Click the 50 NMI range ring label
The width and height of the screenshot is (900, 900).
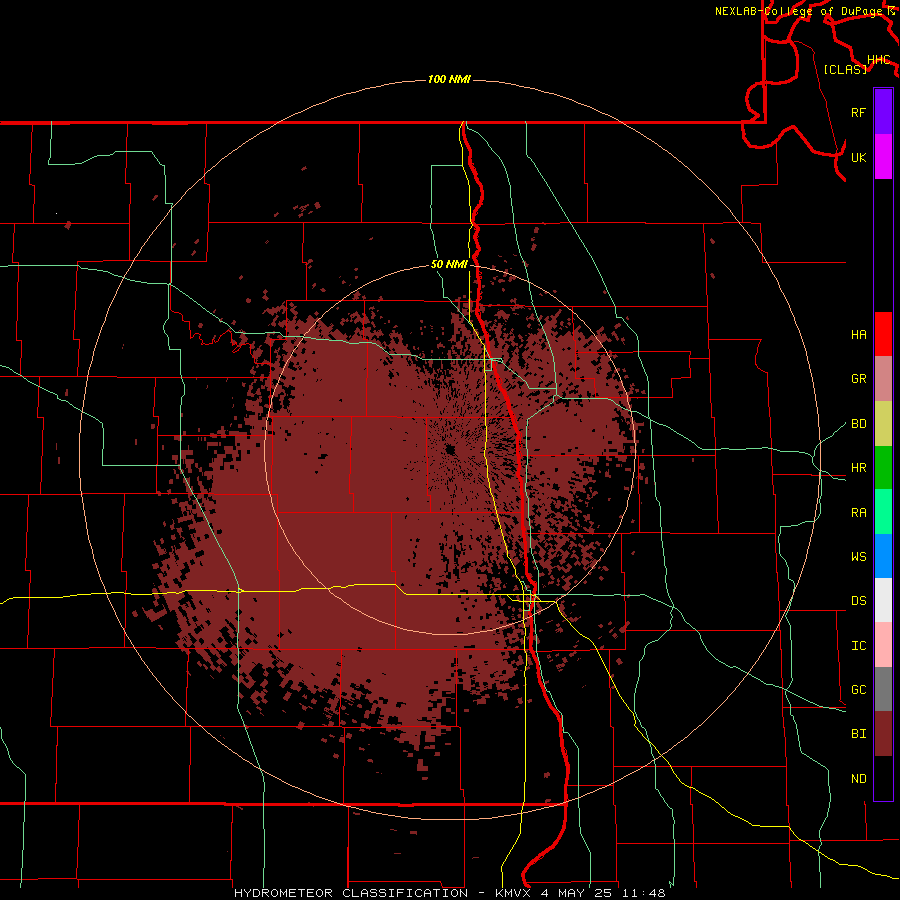(x=449, y=264)
